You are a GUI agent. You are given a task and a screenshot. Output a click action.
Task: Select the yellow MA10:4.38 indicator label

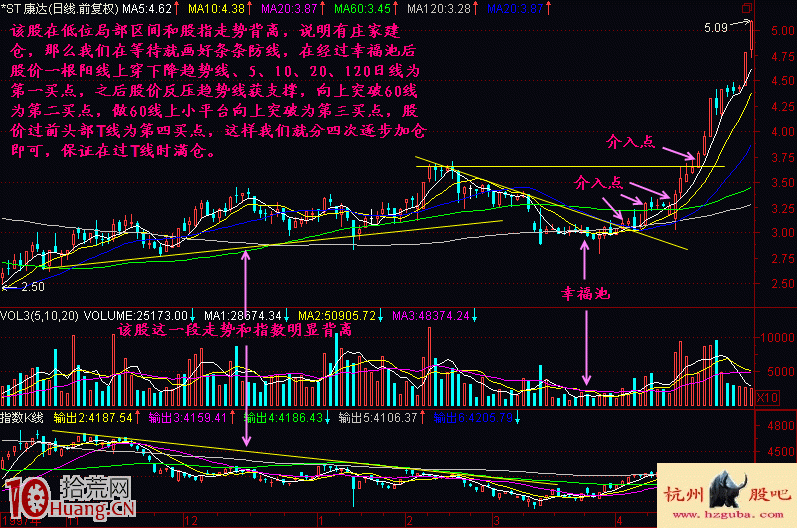(x=216, y=9)
